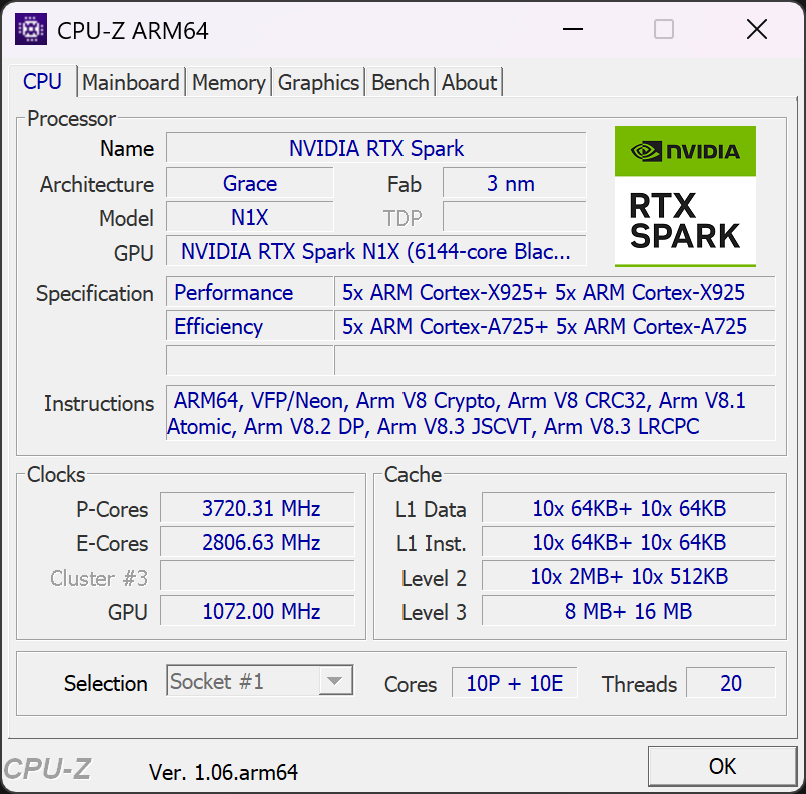Click the Cortex-X925 performance cores value
Screen dimensions: 806x794
pos(555,292)
